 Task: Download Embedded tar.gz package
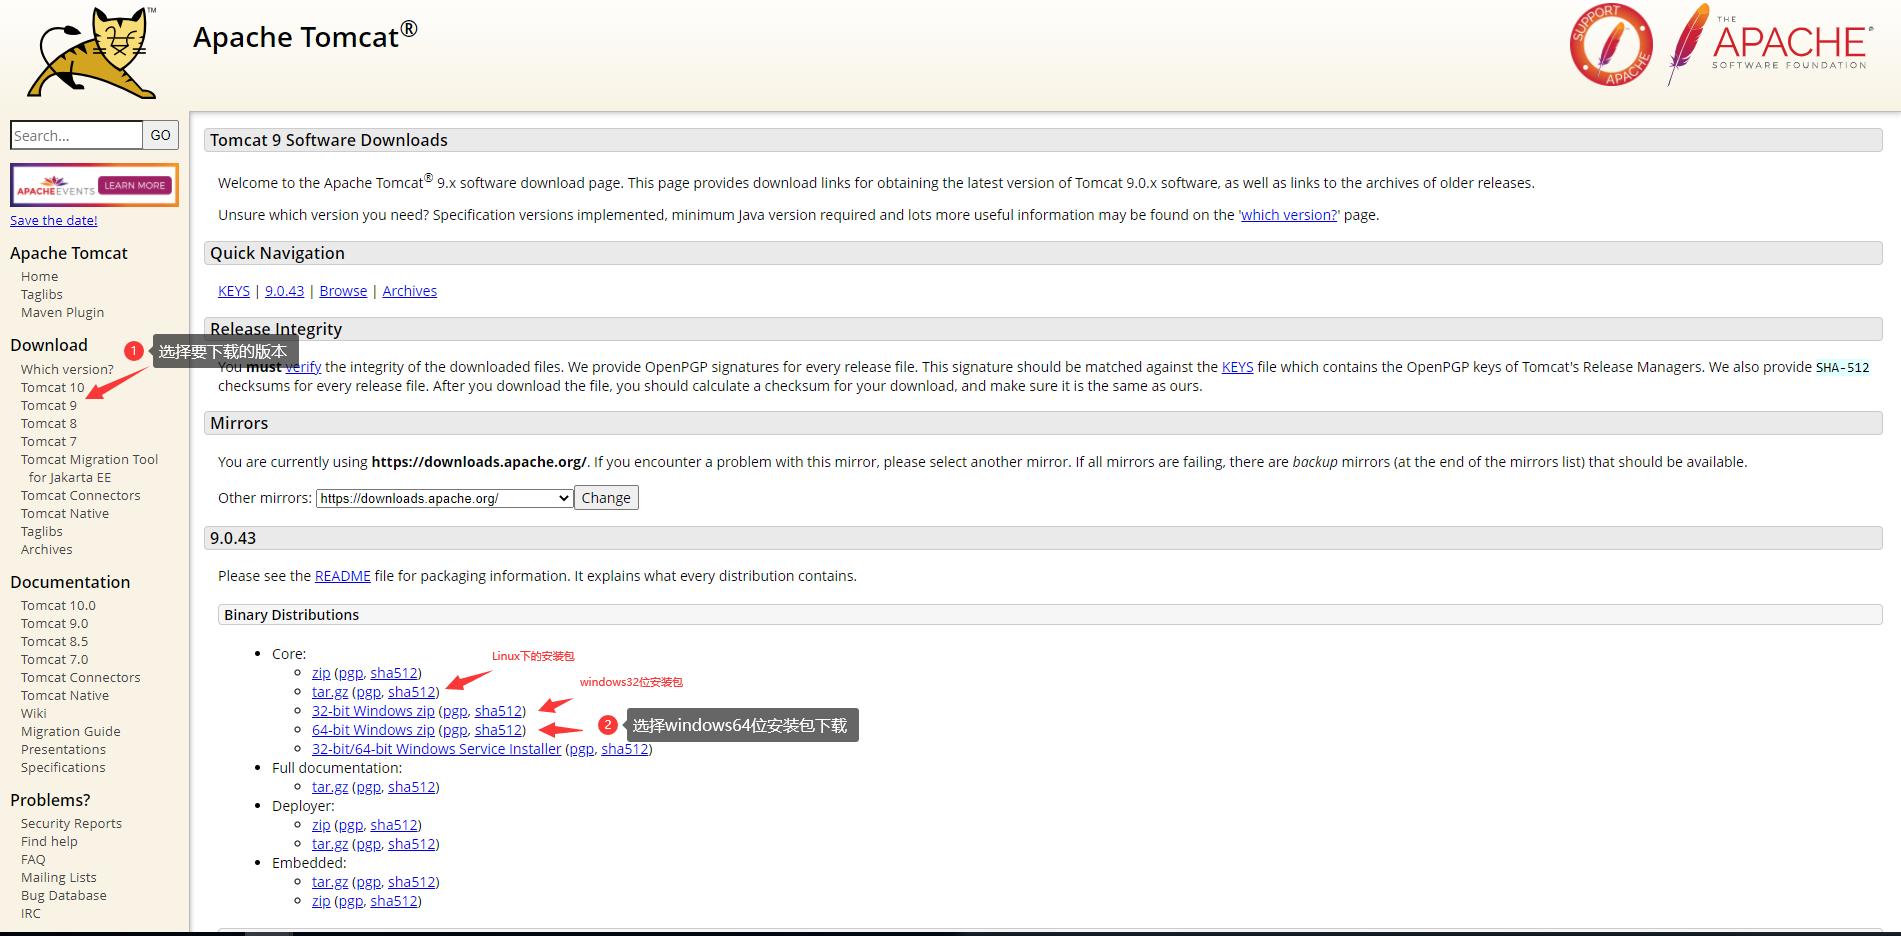(330, 882)
